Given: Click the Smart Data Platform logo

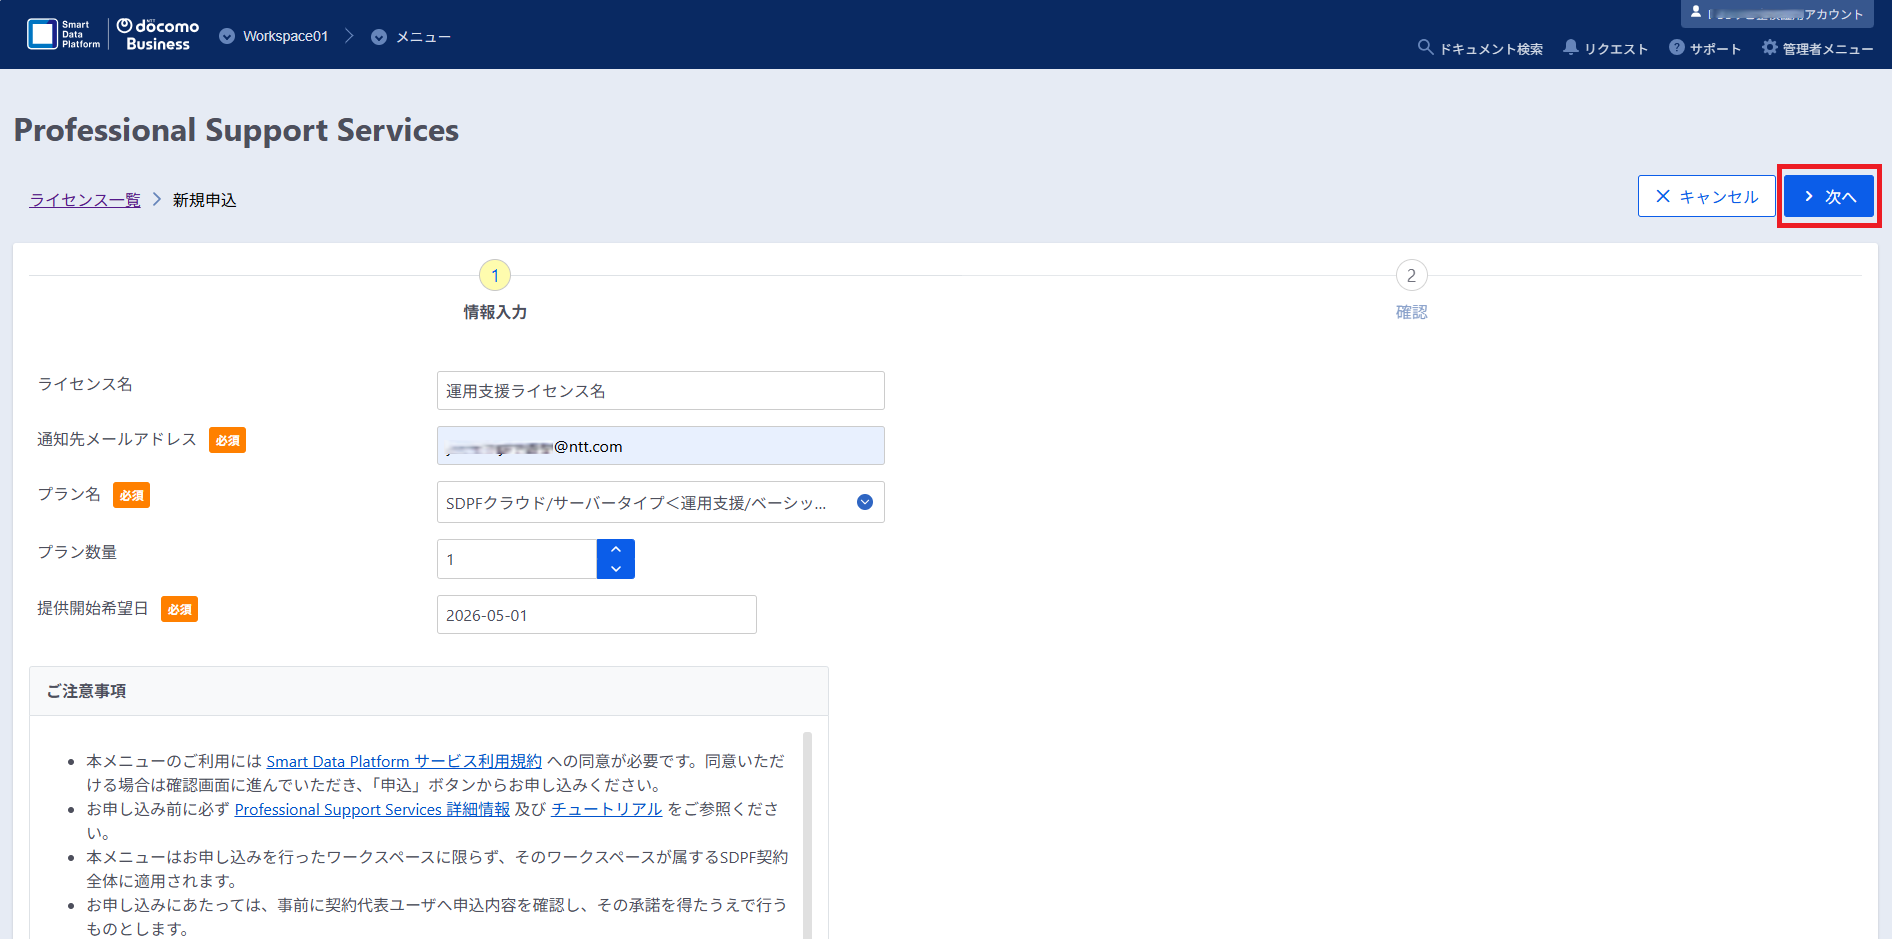Looking at the screenshot, I should click(x=64, y=35).
